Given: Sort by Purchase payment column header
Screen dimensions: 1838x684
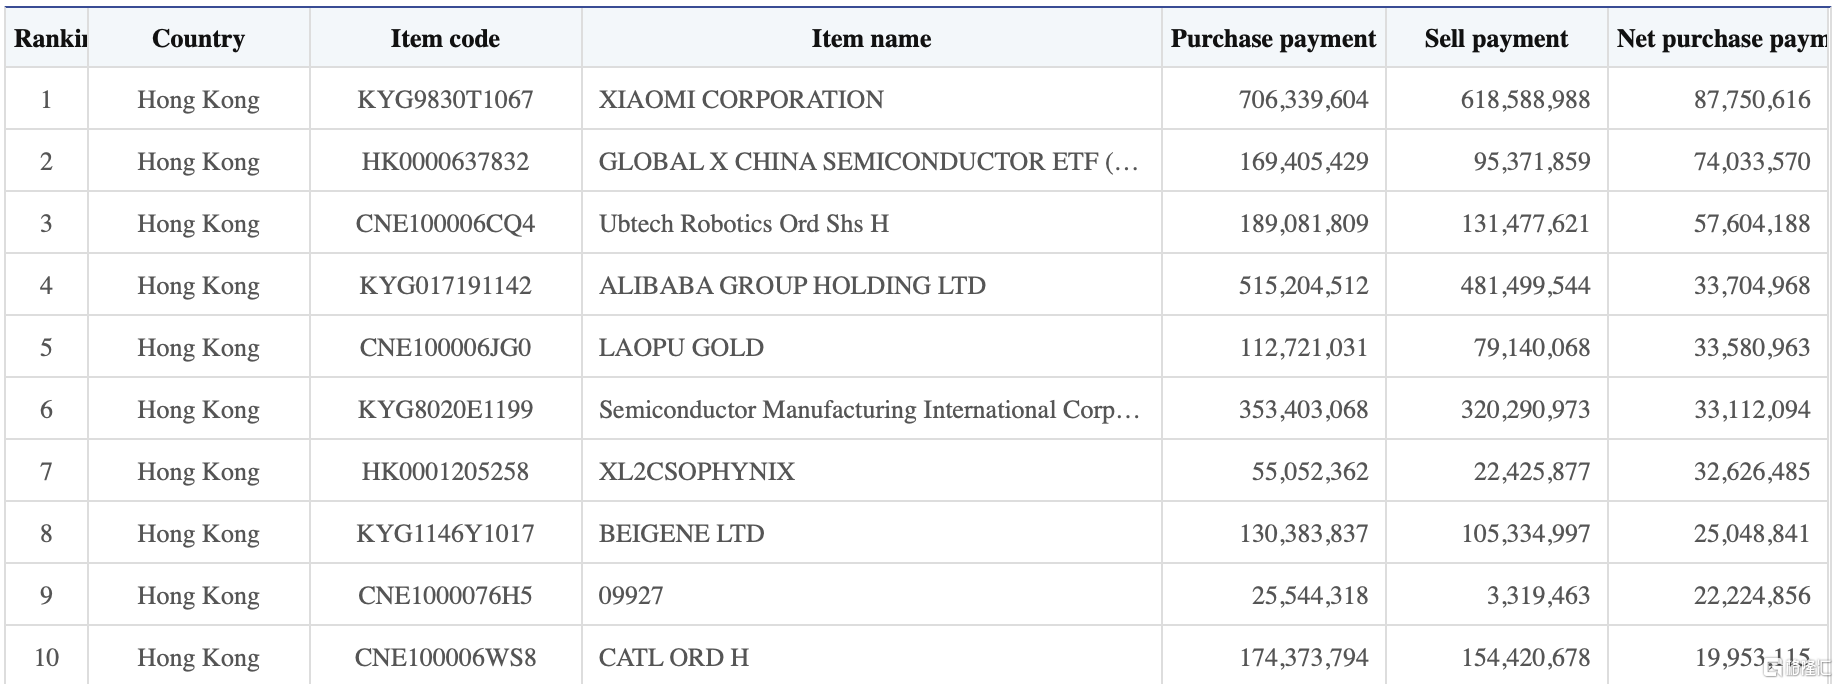Looking at the screenshot, I should pos(1273,39).
